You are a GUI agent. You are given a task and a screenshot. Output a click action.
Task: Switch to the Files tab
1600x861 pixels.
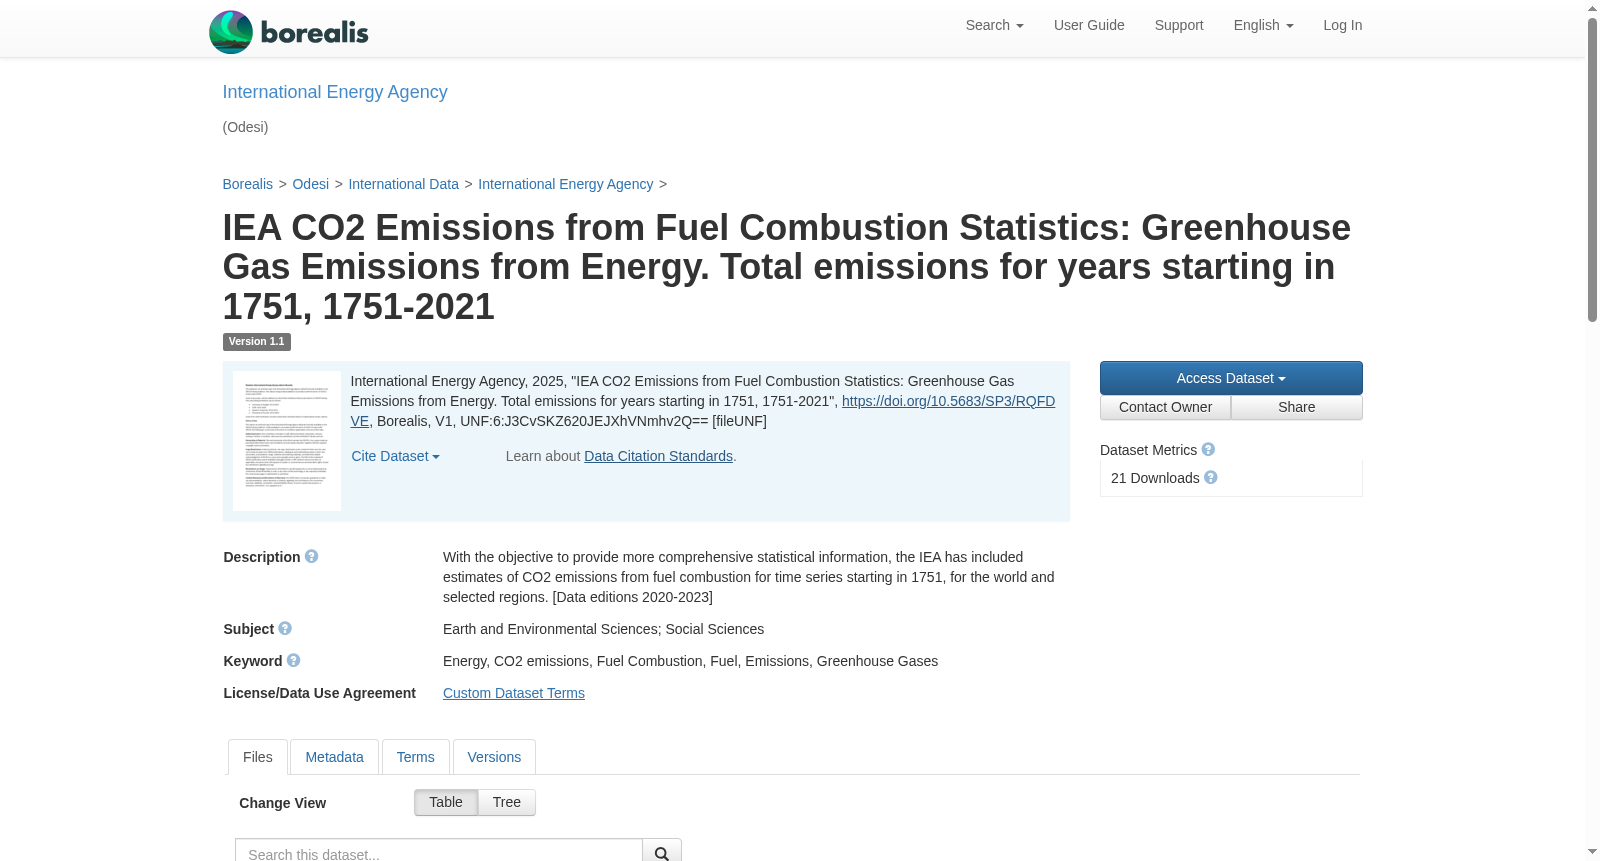coord(258,757)
